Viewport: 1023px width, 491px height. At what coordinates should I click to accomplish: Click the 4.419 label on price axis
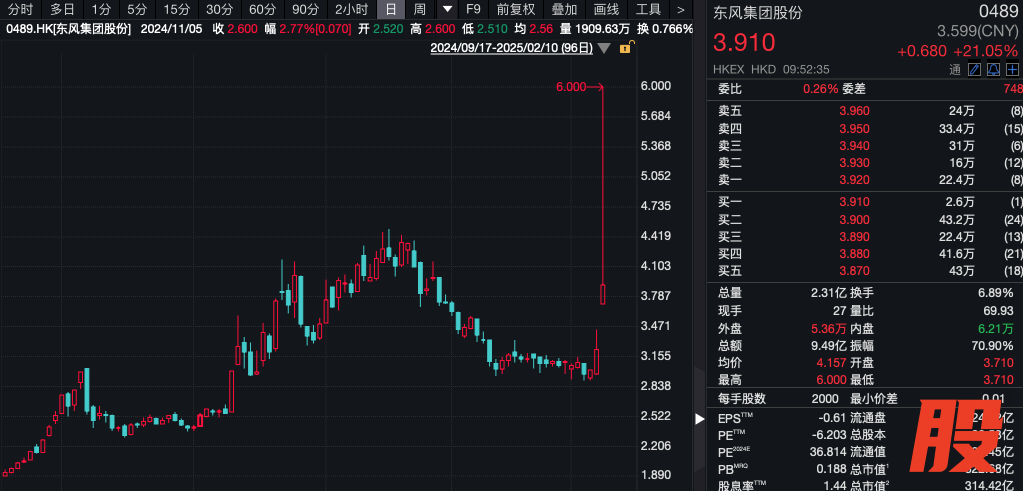[656, 235]
